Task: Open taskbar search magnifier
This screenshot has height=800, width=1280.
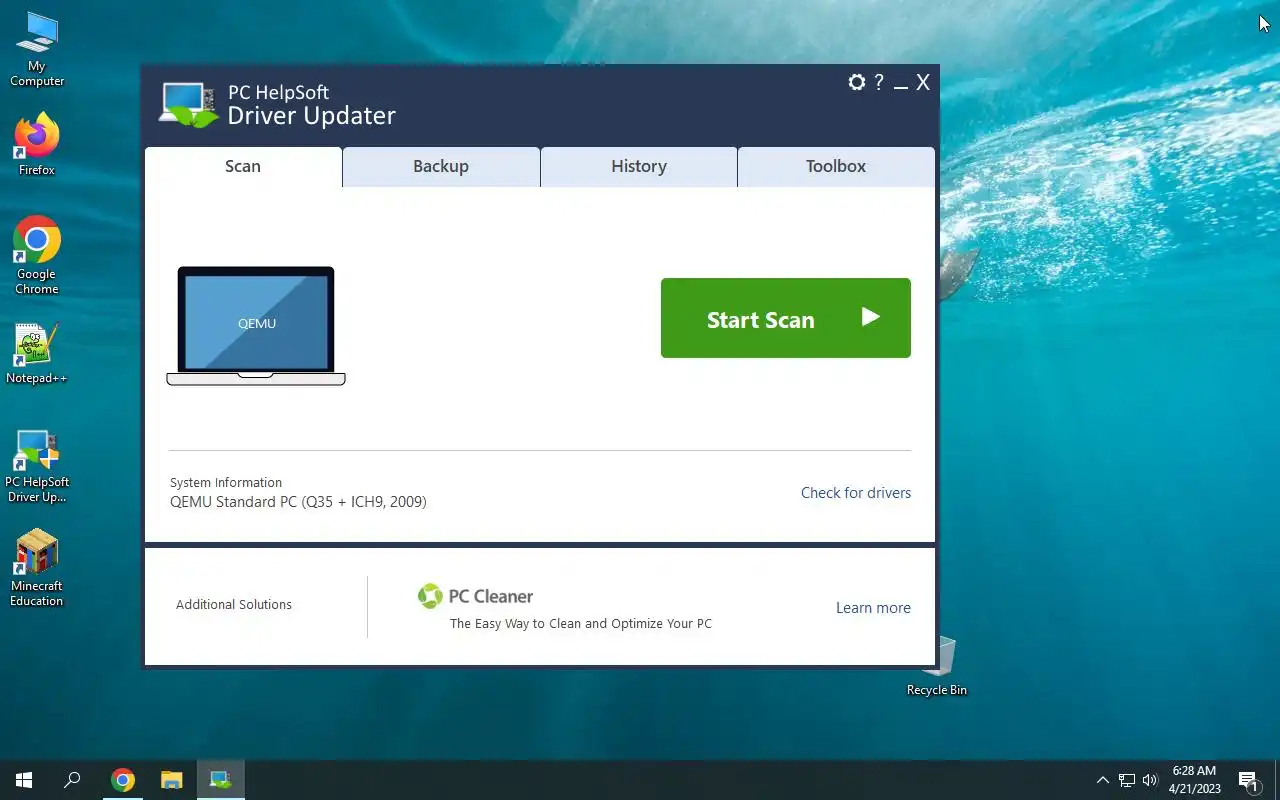Action: 72,780
